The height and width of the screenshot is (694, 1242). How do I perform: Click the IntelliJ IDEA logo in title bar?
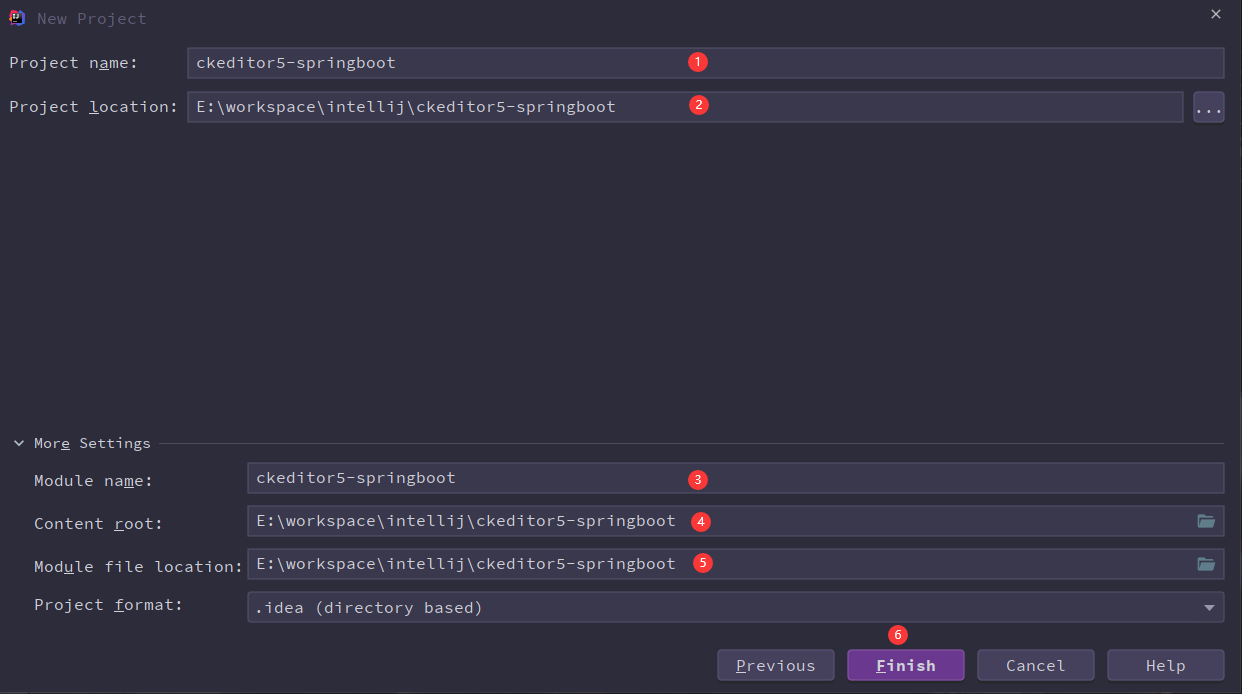(x=17, y=18)
